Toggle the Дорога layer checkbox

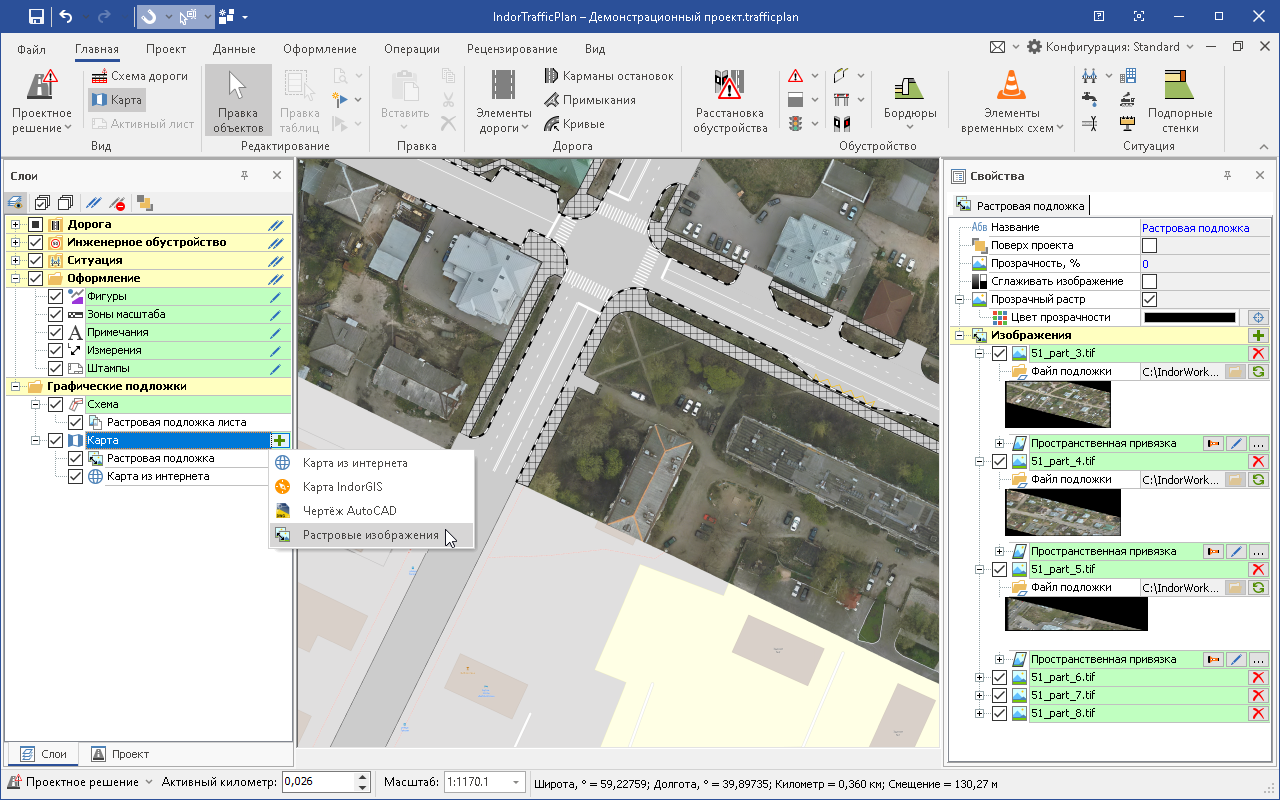pos(35,224)
